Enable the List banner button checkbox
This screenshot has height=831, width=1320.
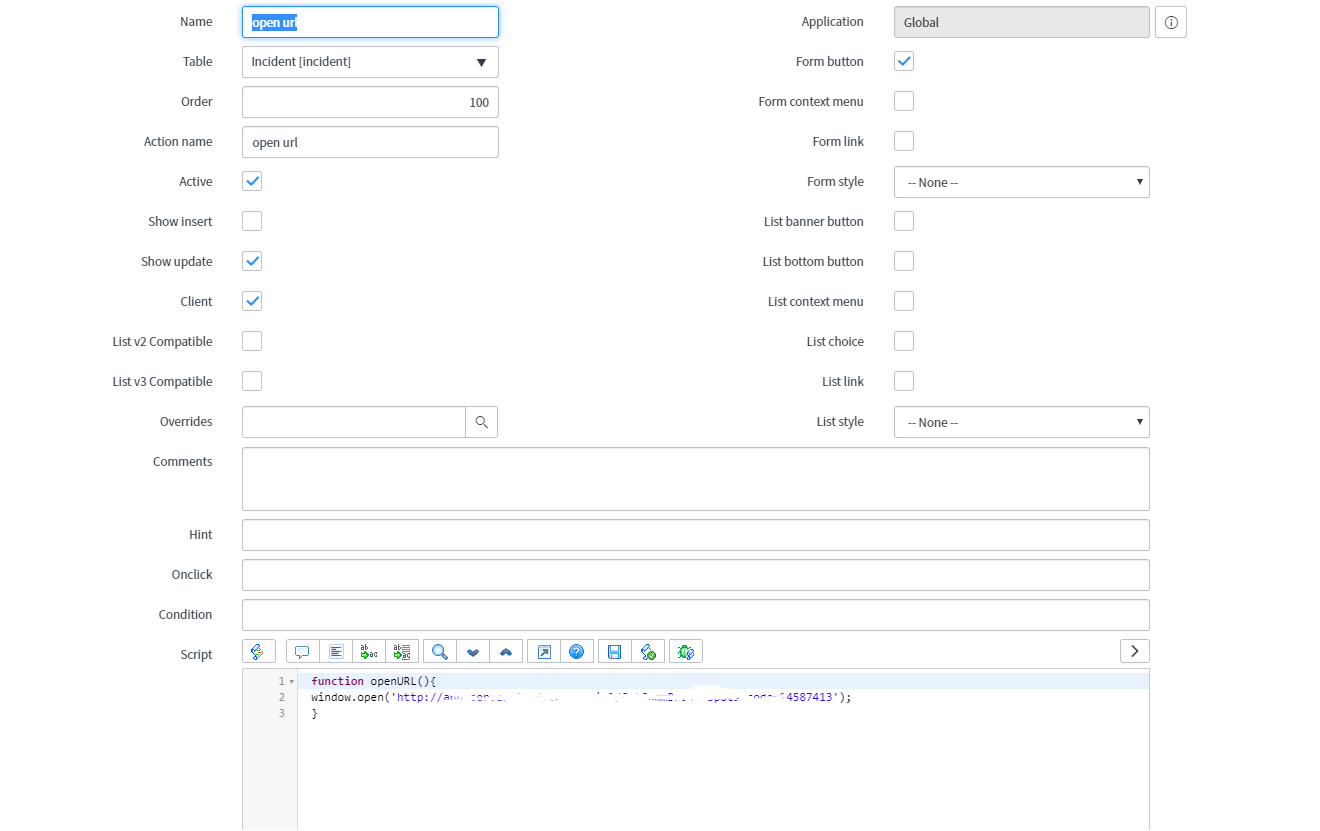[x=904, y=222]
